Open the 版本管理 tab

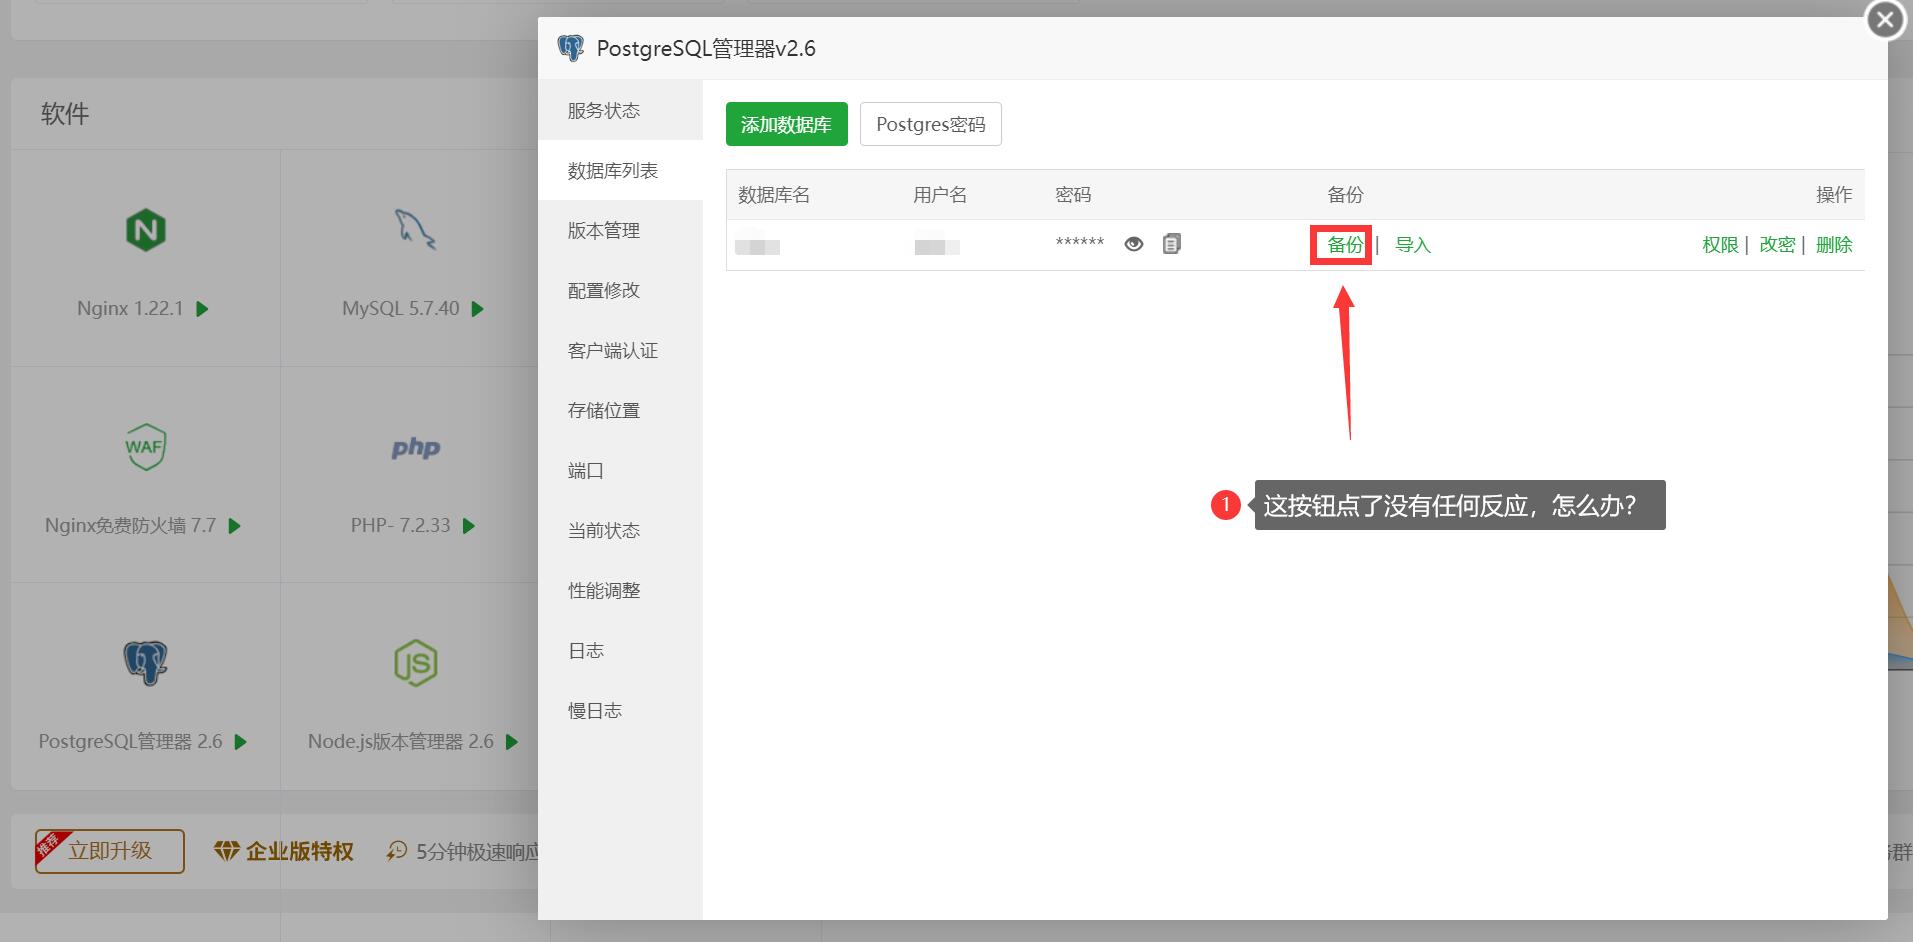click(x=620, y=230)
